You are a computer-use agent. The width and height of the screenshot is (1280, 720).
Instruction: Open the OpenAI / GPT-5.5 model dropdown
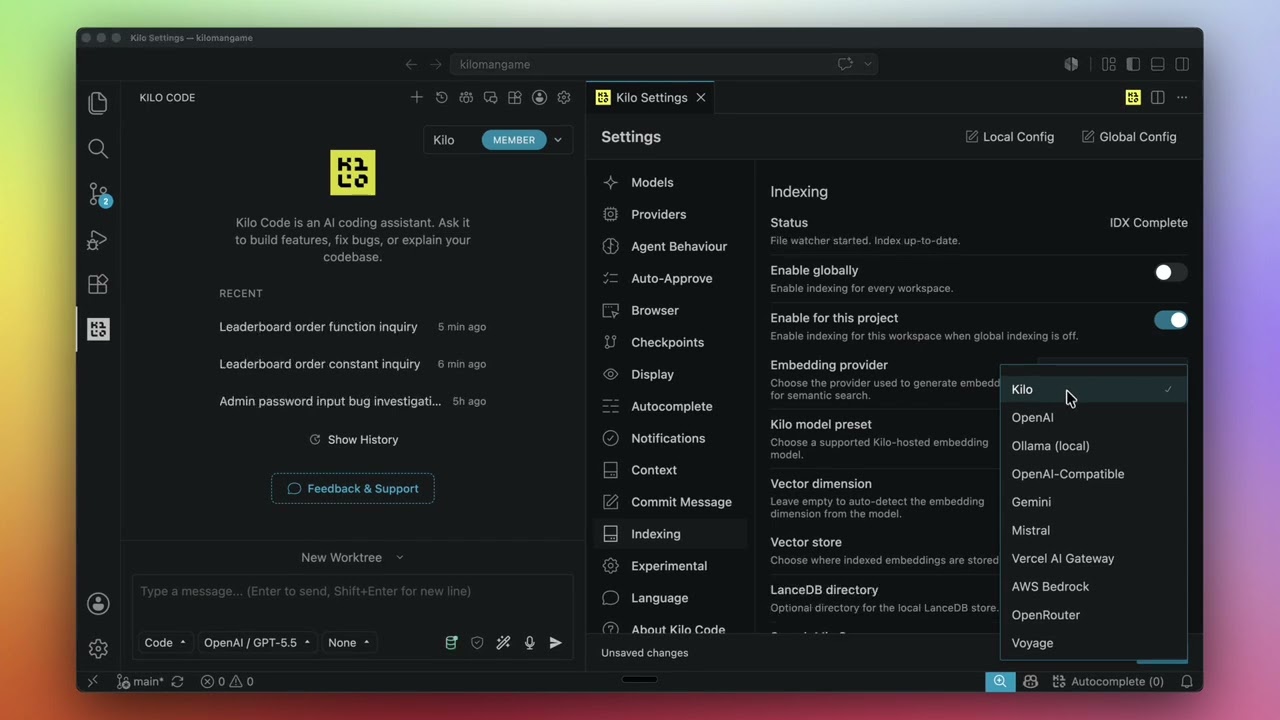[257, 643]
